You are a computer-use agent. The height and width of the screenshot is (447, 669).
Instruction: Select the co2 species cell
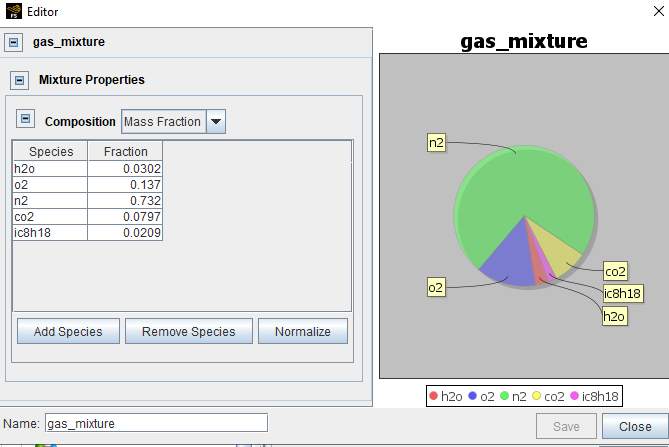coord(50,217)
